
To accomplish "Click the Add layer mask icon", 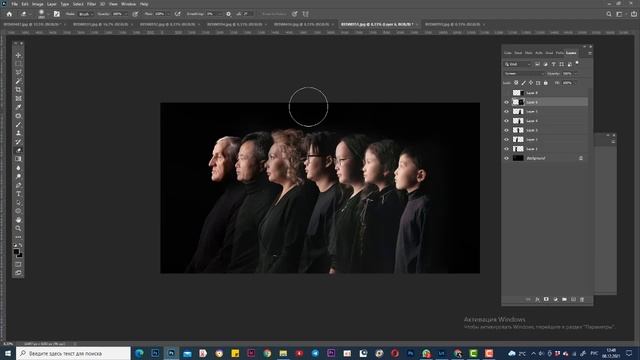I will pyautogui.click(x=546, y=299).
